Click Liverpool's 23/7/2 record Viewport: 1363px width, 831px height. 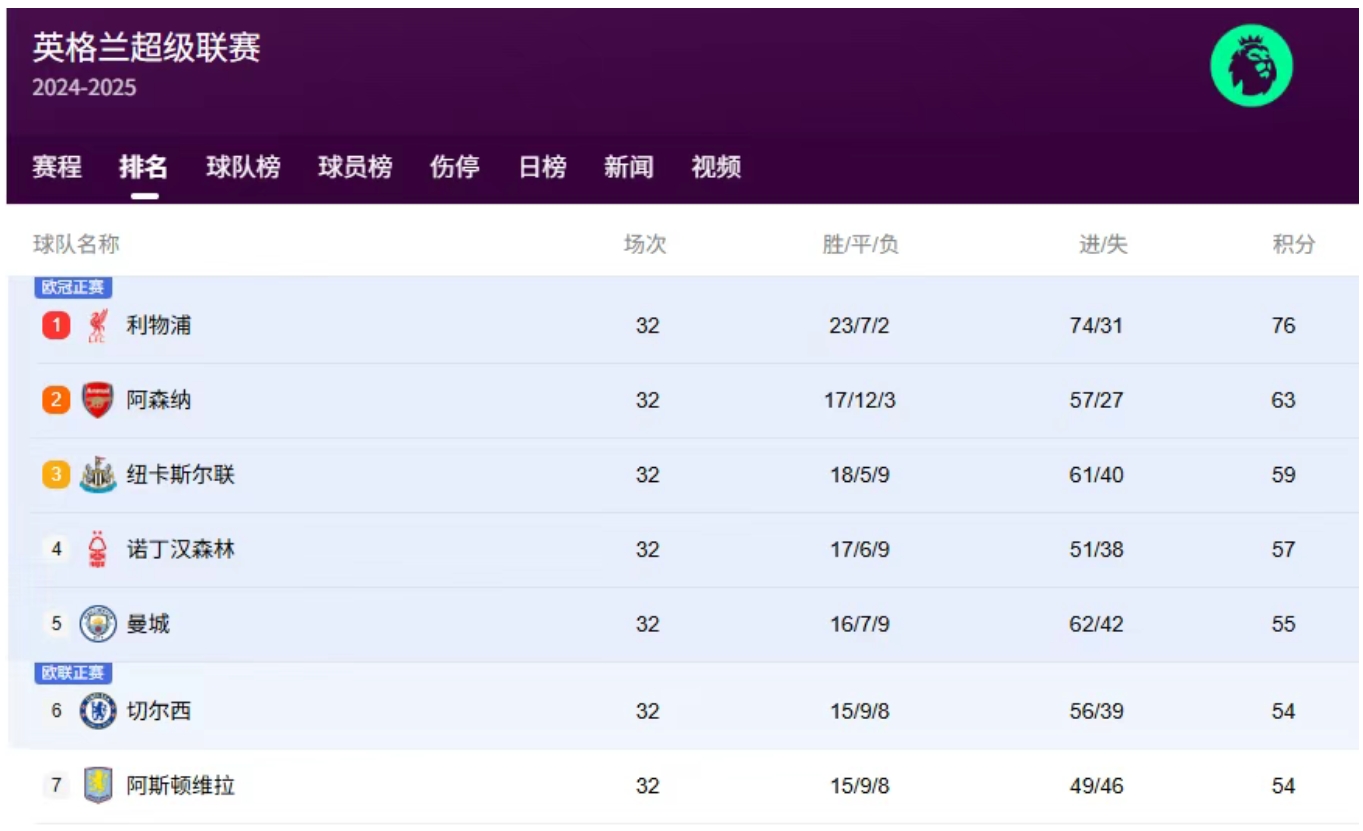[x=859, y=326]
